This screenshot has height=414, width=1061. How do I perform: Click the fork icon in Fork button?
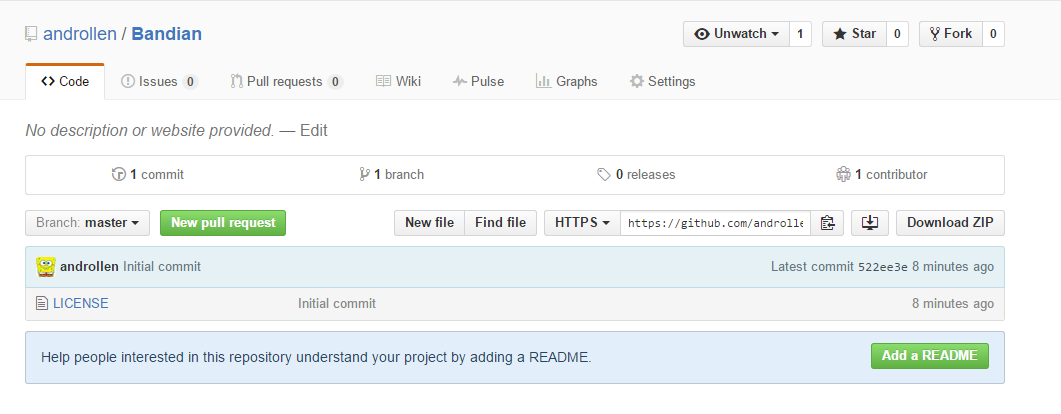pyautogui.click(x=935, y=34)
